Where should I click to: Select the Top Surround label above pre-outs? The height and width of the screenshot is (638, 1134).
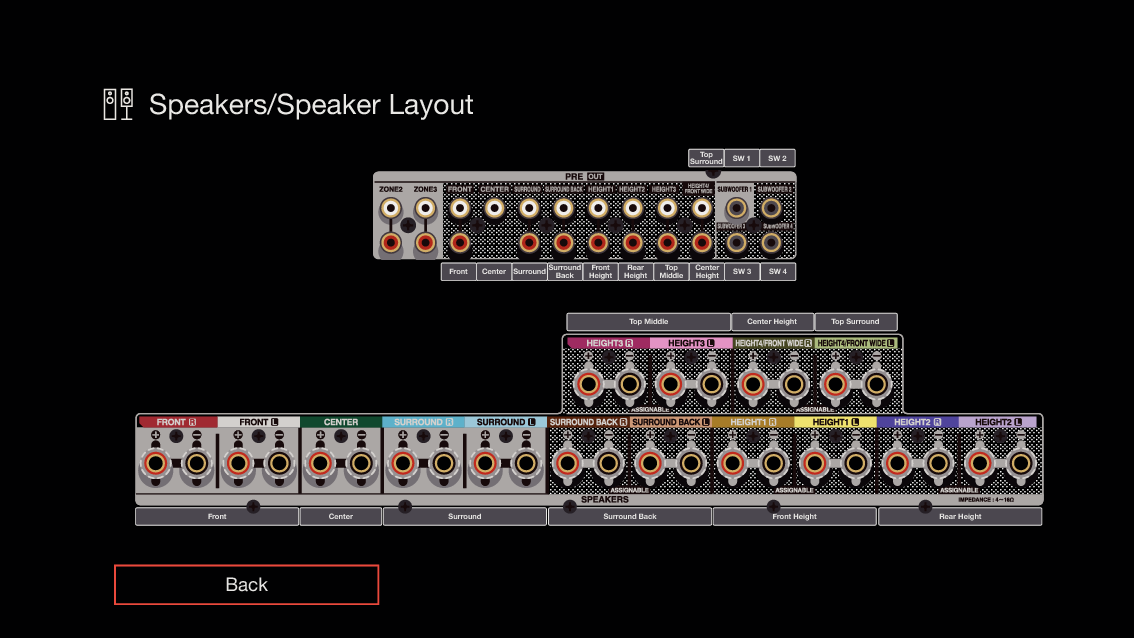pos(705,158)
